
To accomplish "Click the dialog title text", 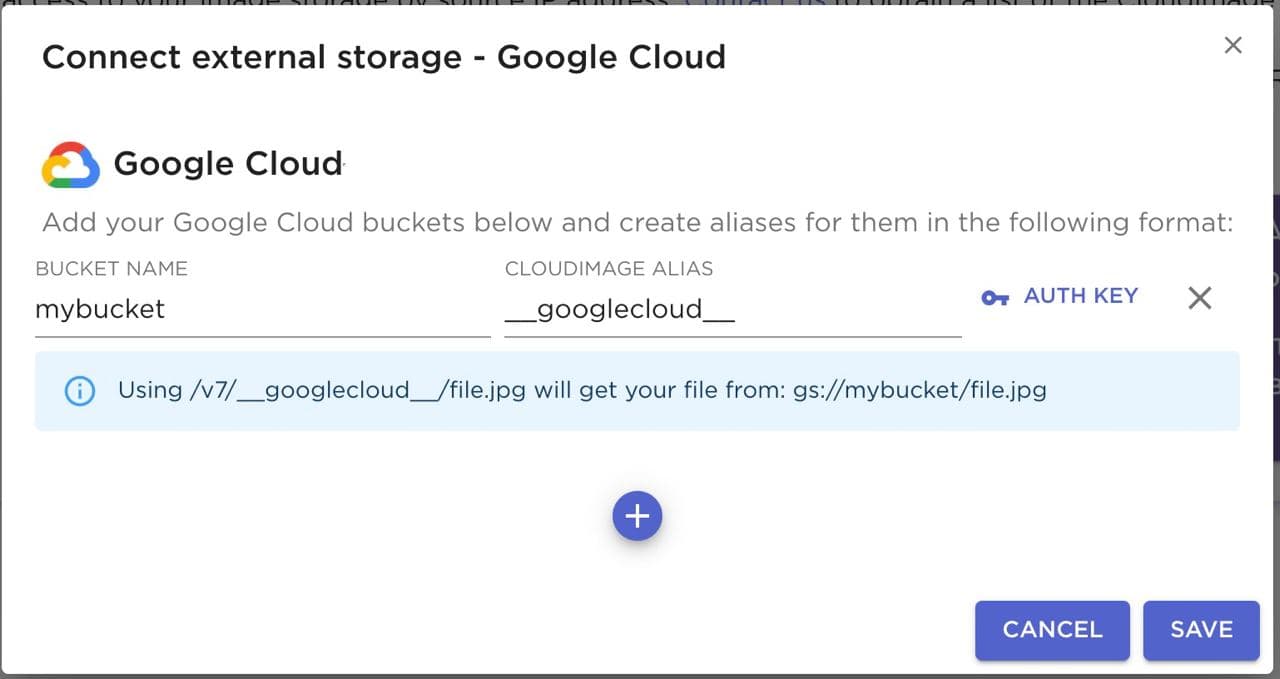I will [x=384, y=57].
